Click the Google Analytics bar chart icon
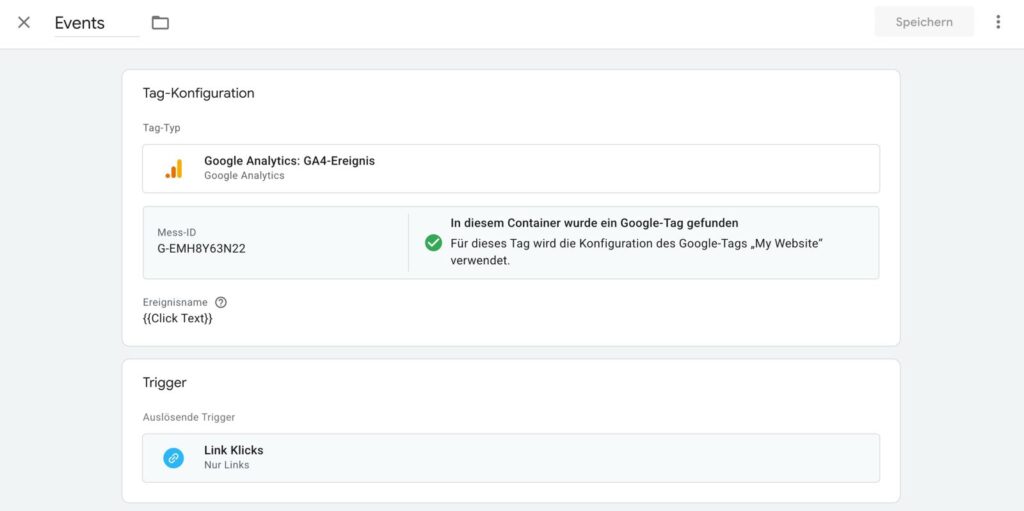 tap(174, 169)
